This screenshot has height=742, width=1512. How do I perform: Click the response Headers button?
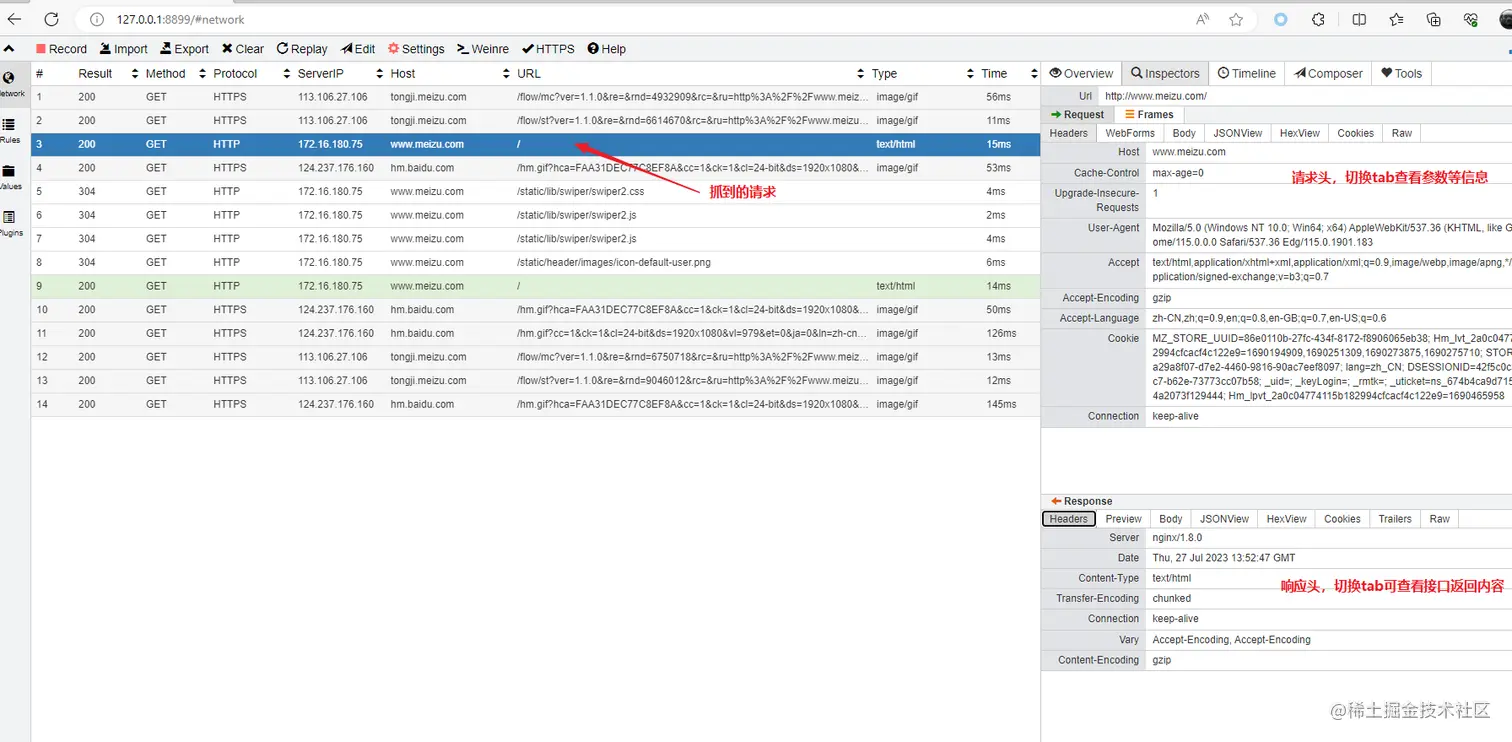(x=1068, y=519)
